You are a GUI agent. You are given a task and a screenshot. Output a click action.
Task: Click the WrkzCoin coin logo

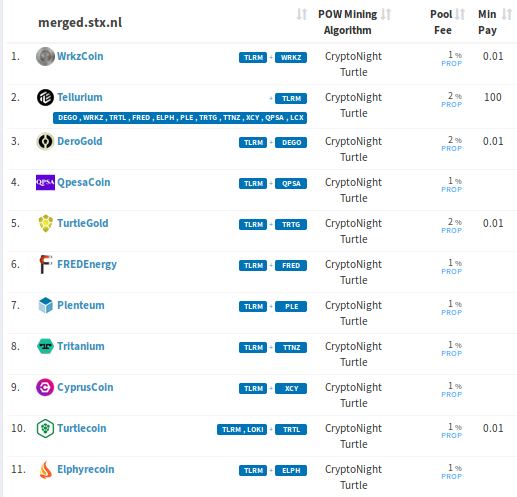[45, 56]
